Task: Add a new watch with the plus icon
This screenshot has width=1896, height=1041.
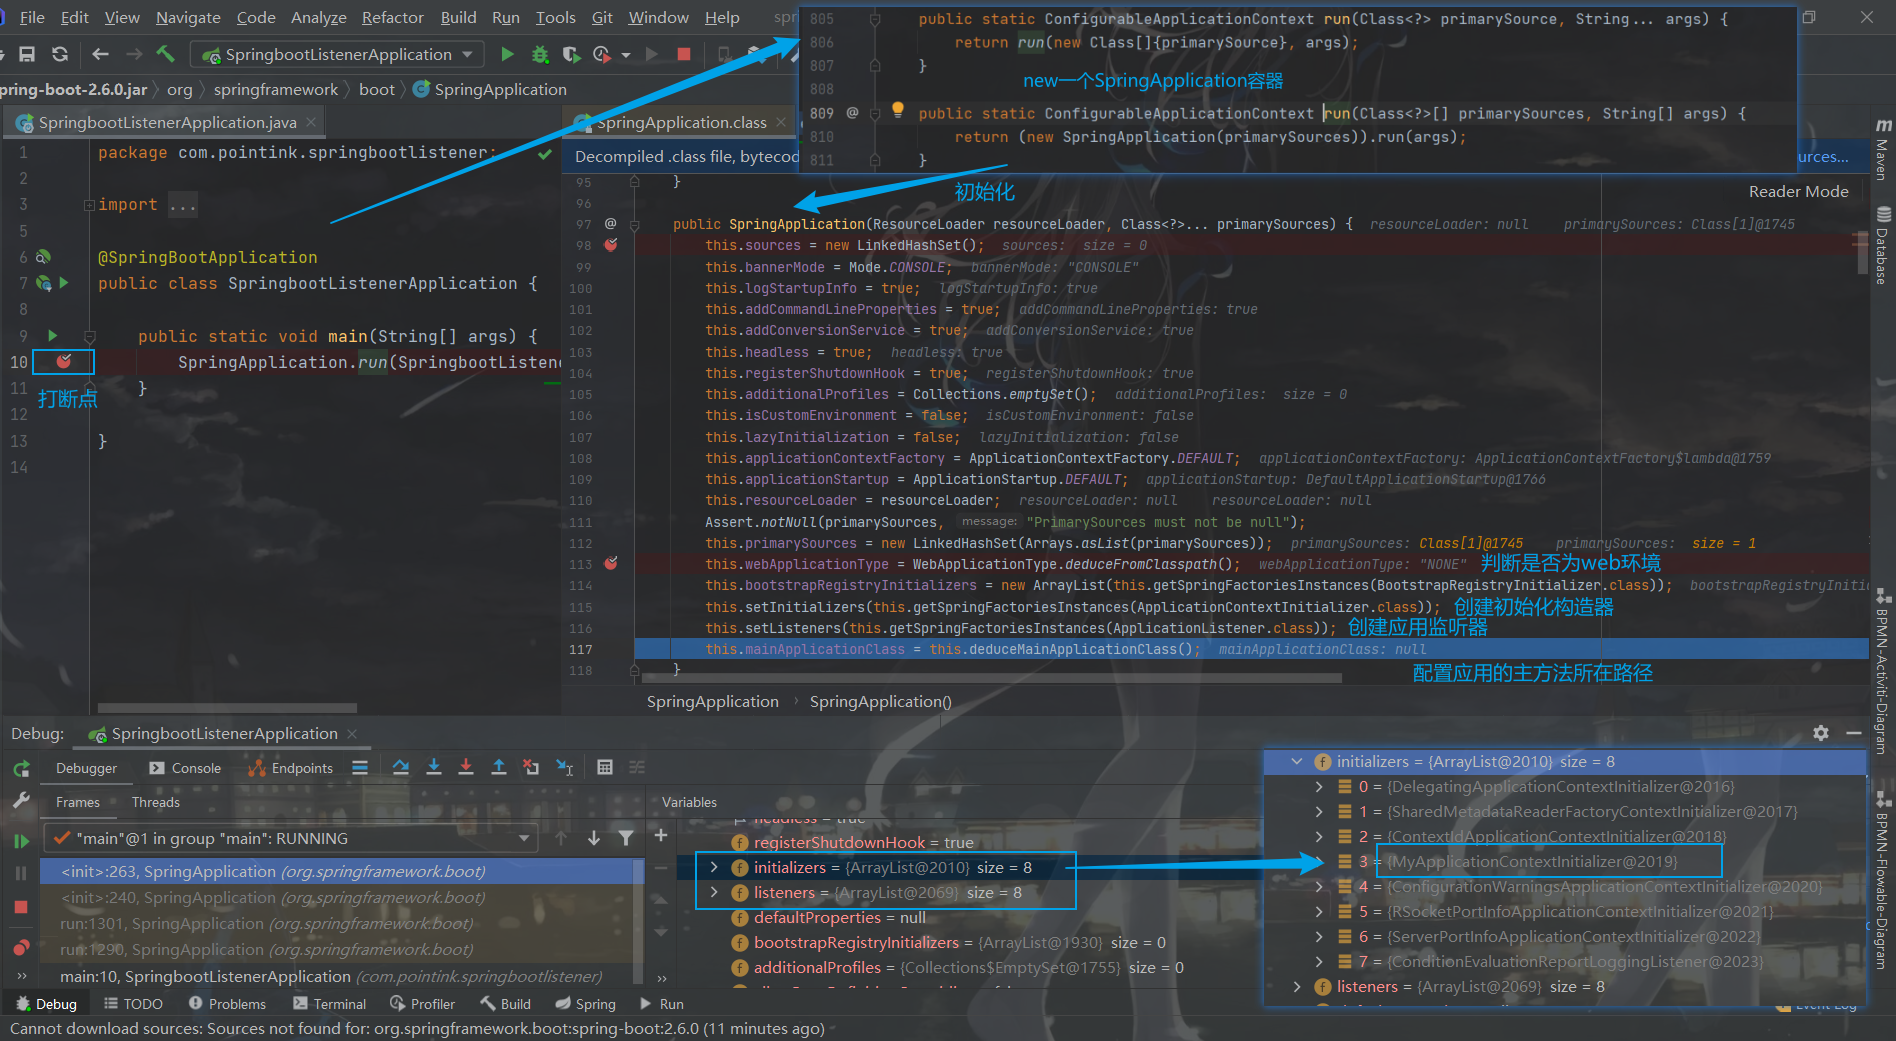Action: point(661,835)
